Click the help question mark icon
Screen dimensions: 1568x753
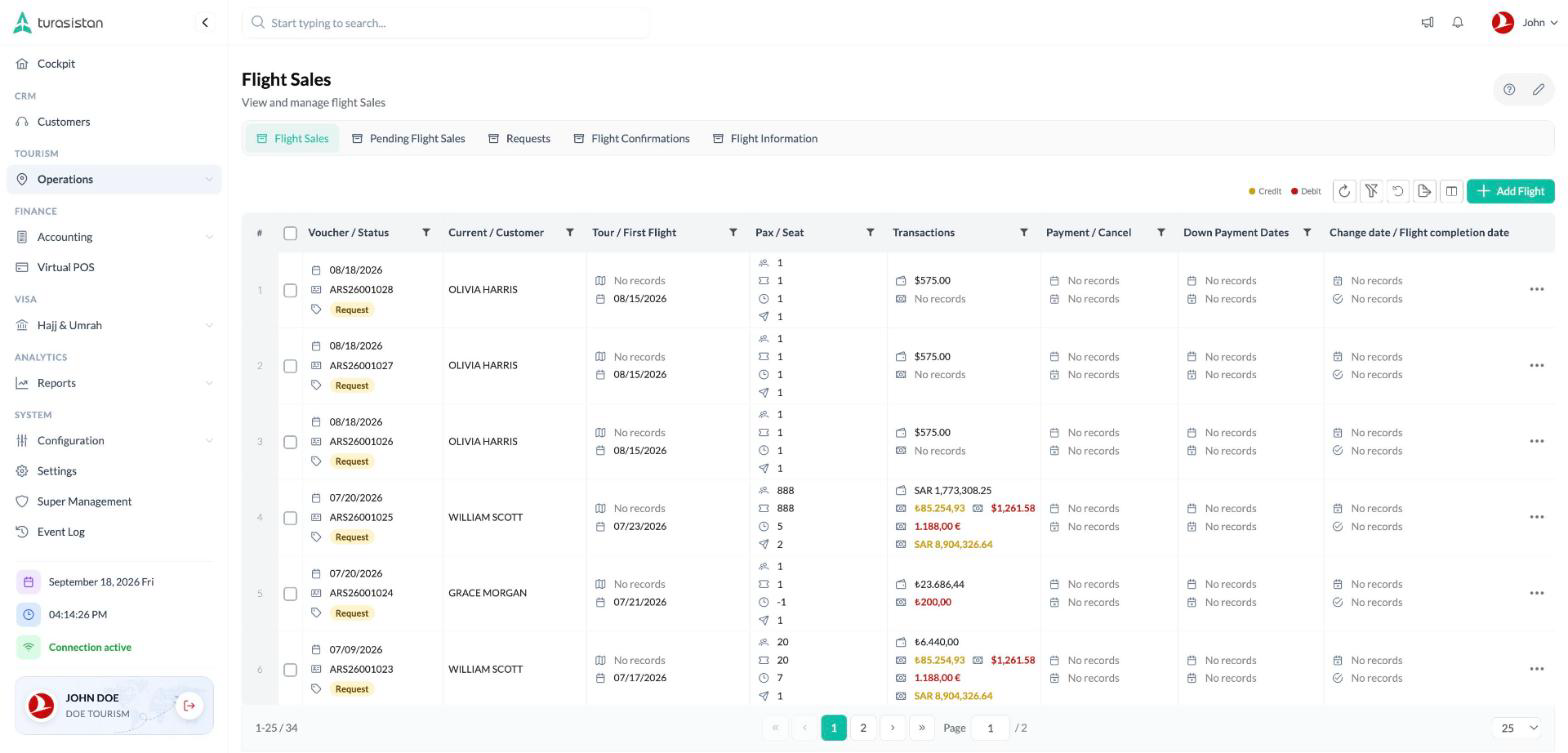[1509, 89]
